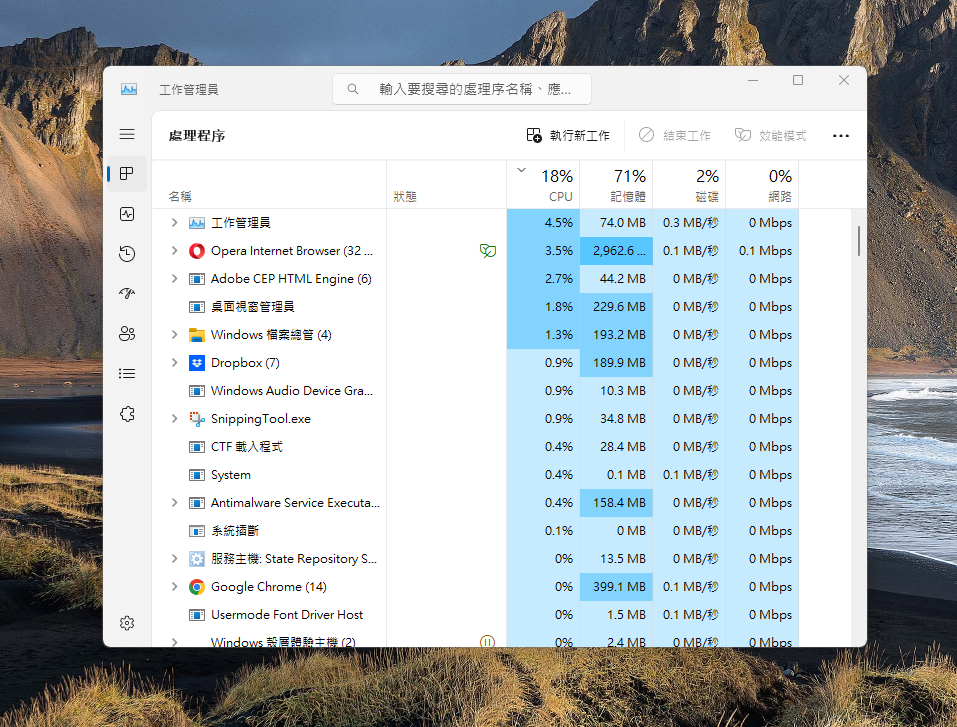Viewport: 957px width, 727px height.
Task: Expand the Google Chrome (14) process group
Action: (174, 587)
